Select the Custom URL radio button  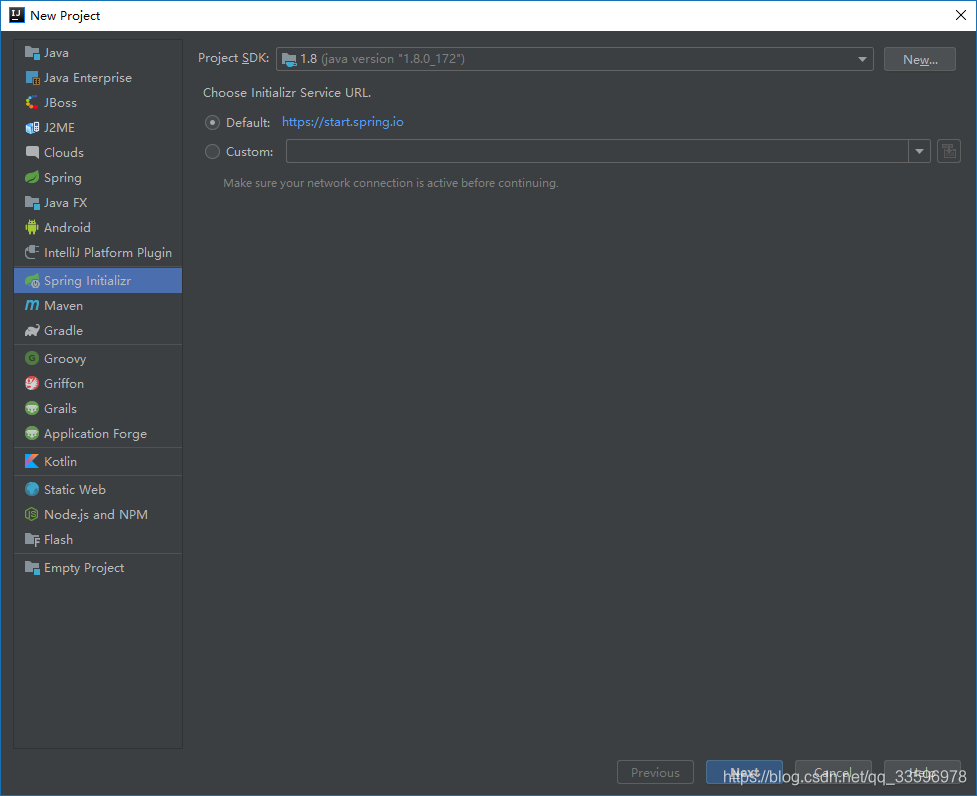212,151
